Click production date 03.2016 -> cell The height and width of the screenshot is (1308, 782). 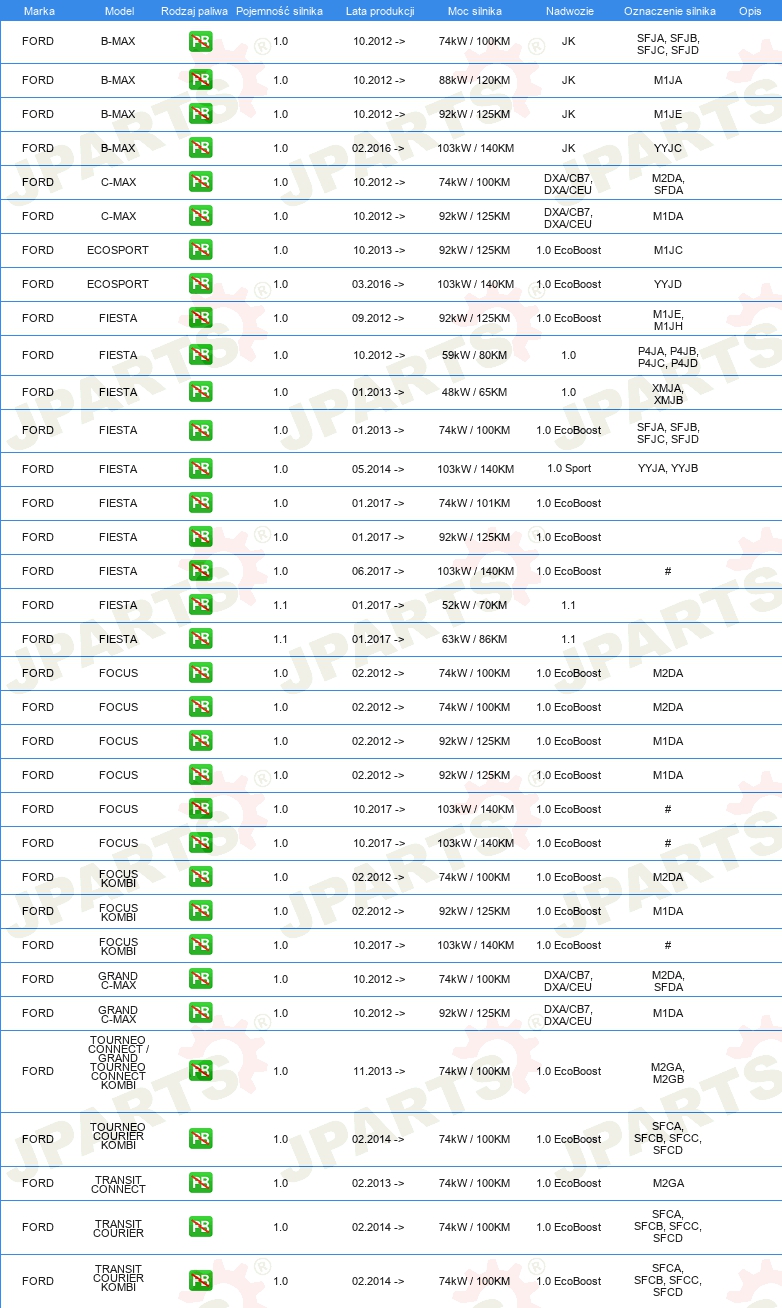[379, 284]
